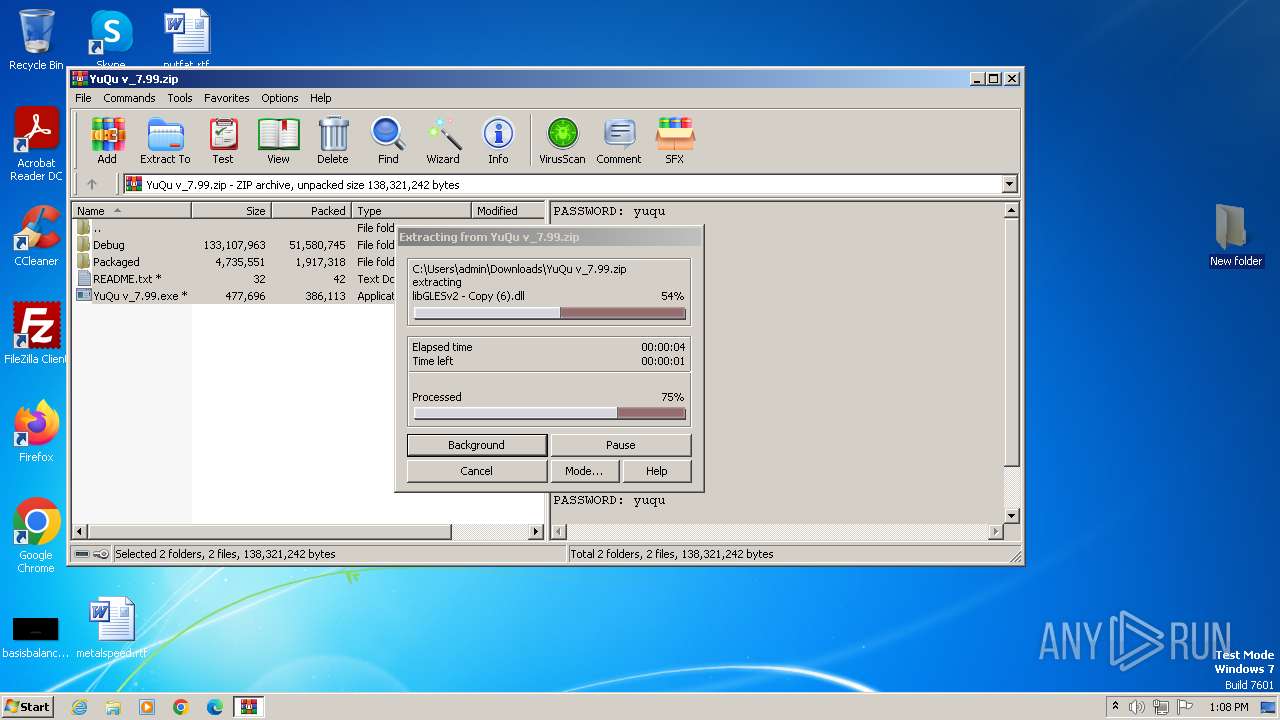Click the Test archive icon
The image size is (1280, 720).
point(223,140)
